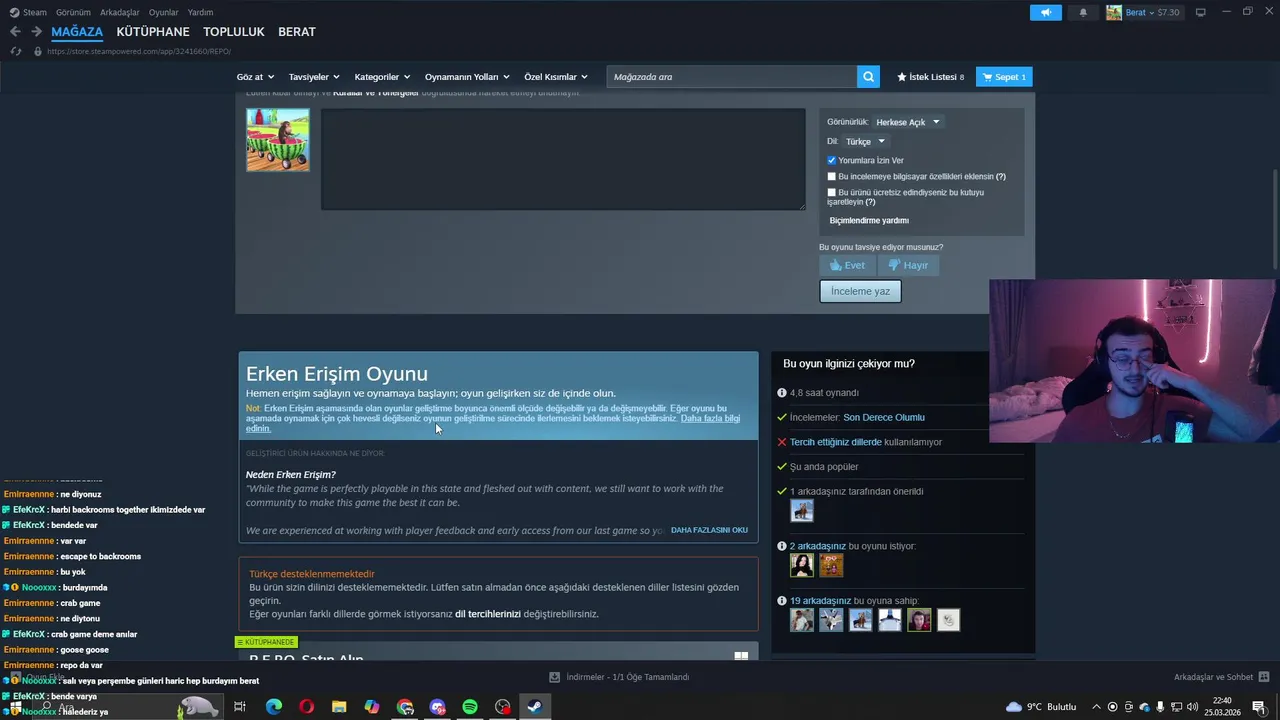Expand Tavsiyeler menu
This screenshot has width=1280, height=720.
[314, 77]
